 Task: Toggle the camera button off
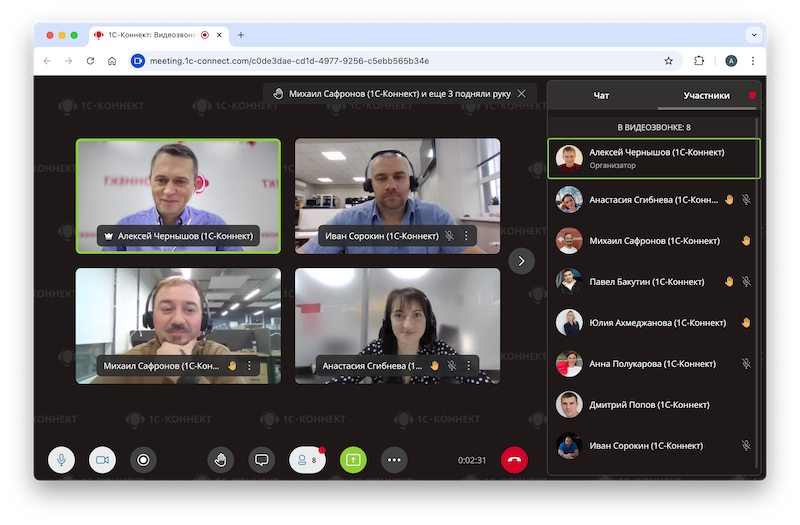[102, 460]
